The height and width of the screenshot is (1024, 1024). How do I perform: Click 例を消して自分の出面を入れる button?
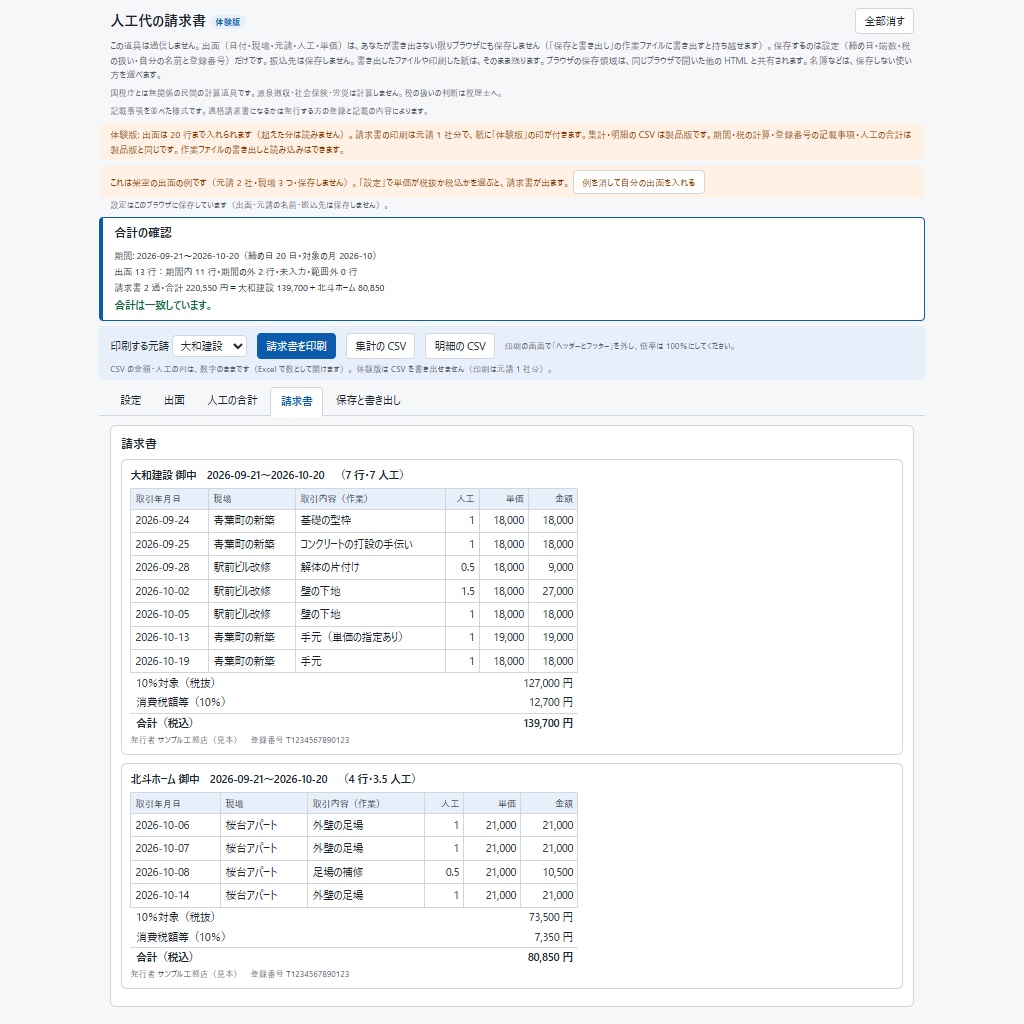(x=639, y=182)
